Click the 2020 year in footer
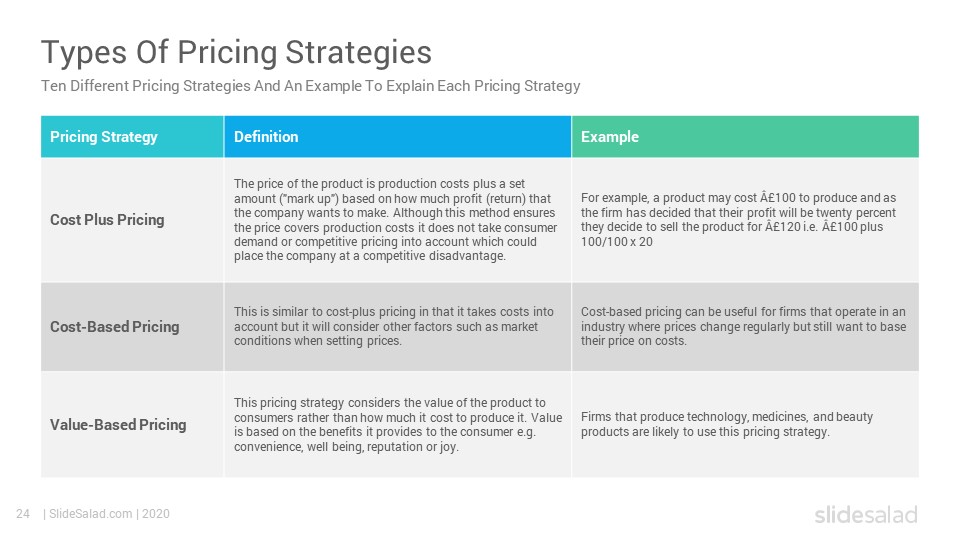The width and height of the screenshot is (960, 540). pyautogui.click(x=156, y=514)
